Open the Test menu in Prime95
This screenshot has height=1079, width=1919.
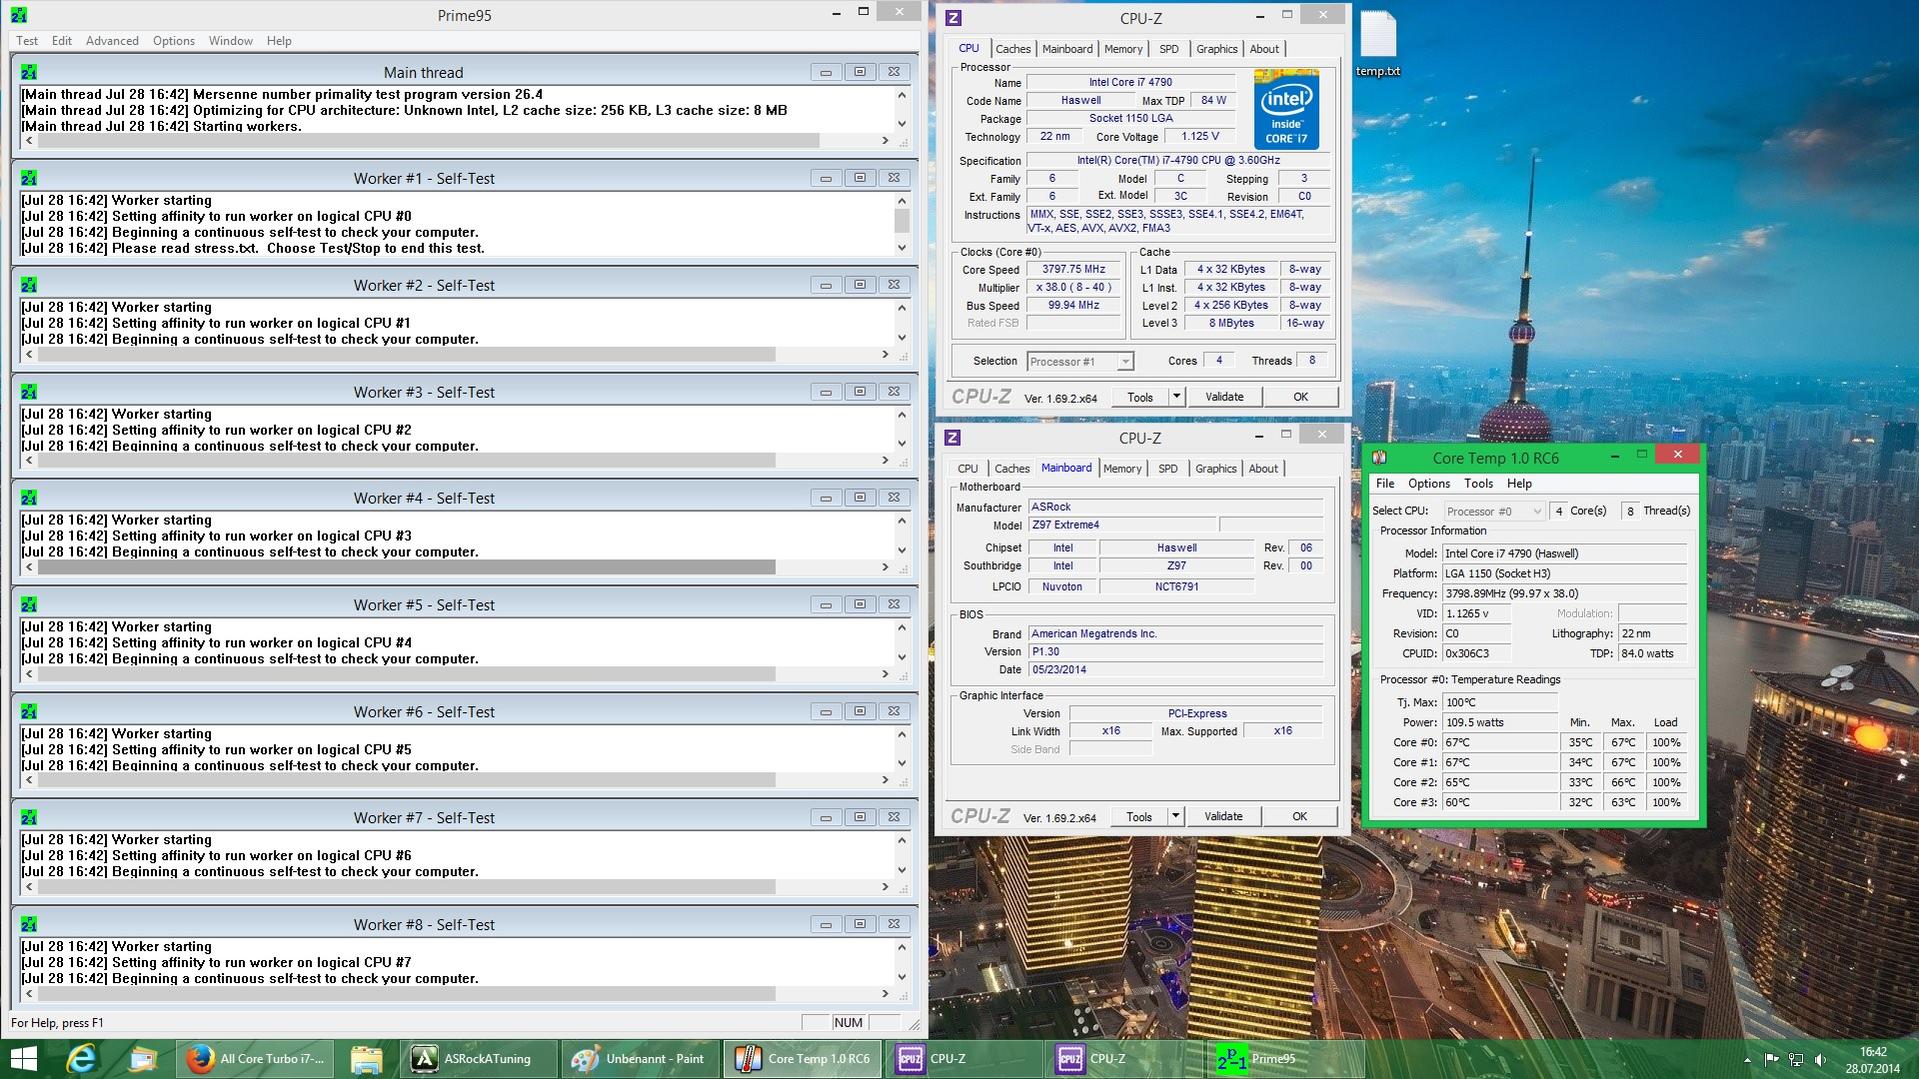(x=27, y=41)
